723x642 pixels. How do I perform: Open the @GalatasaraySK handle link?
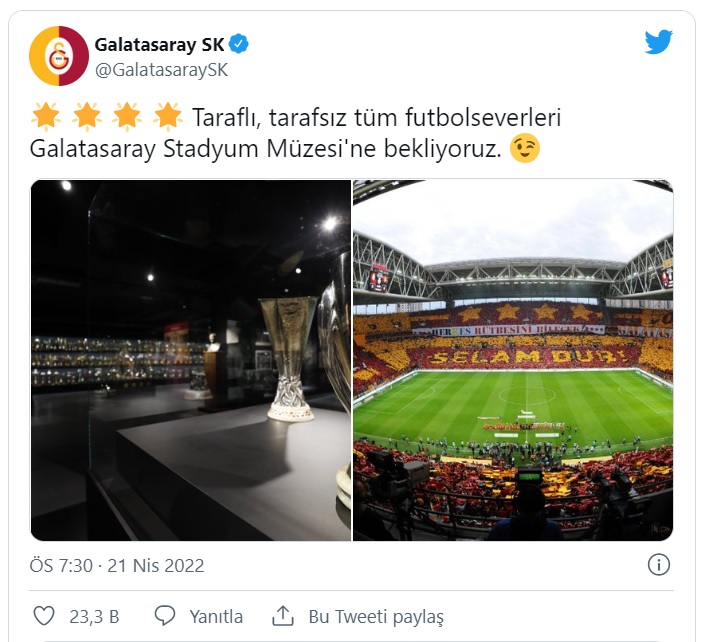click(x=161, y=70)
